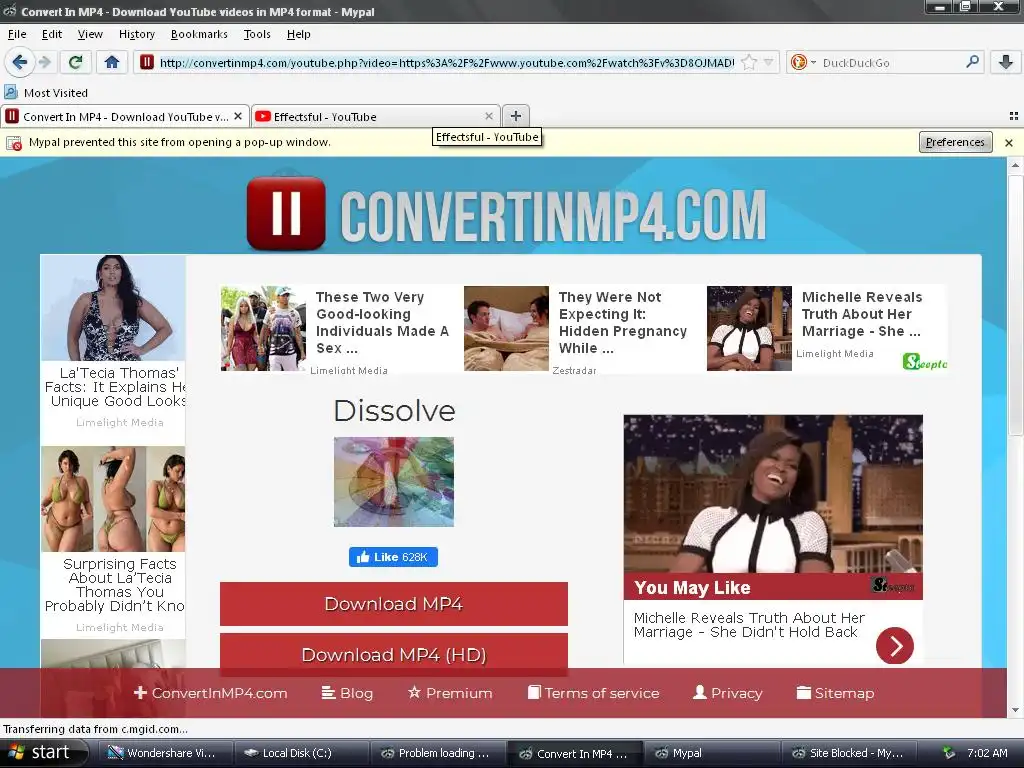Image resolution: width=1024 pixels, height=768 pixels.
Task: Open the browser home page
Action: click(112, 62)
